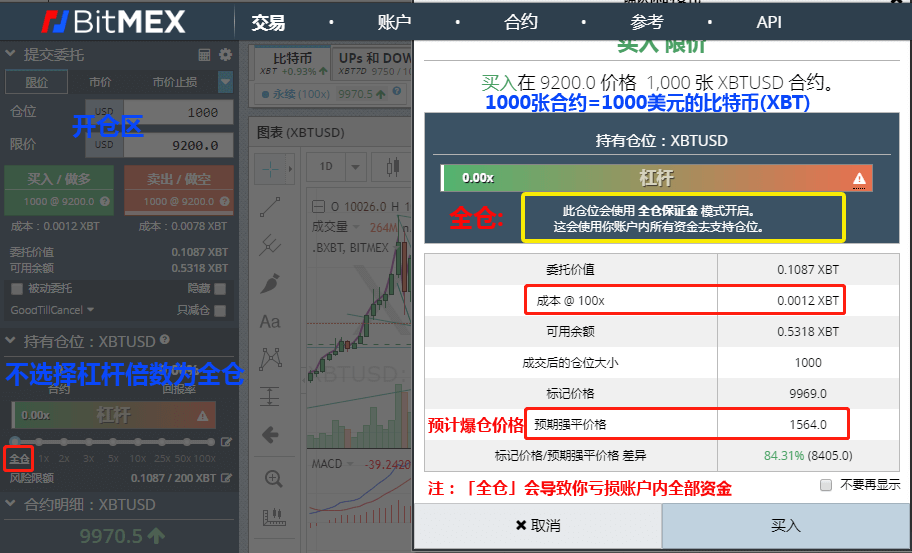Screen dimensions: 912x553
Task: Expand the order type dropdown arrow
Action: click(226, 82)
